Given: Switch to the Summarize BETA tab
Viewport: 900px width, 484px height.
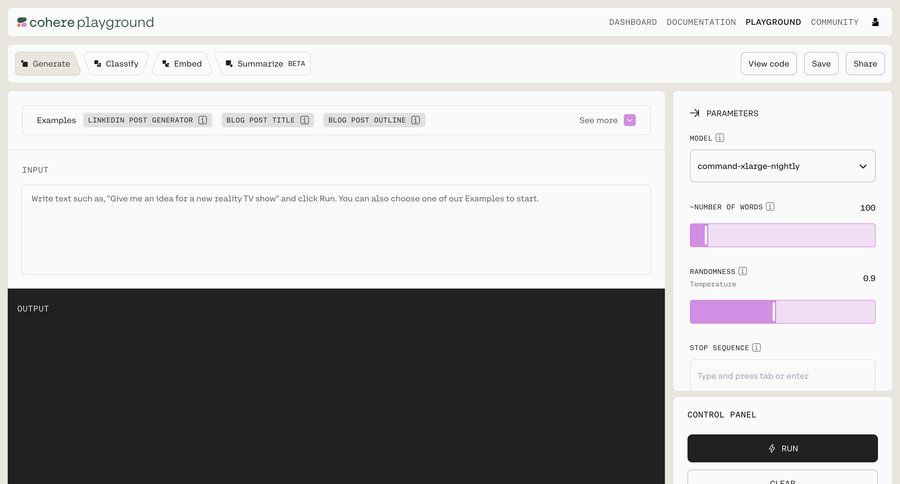Looking at the screenshot, I should 264,64.
